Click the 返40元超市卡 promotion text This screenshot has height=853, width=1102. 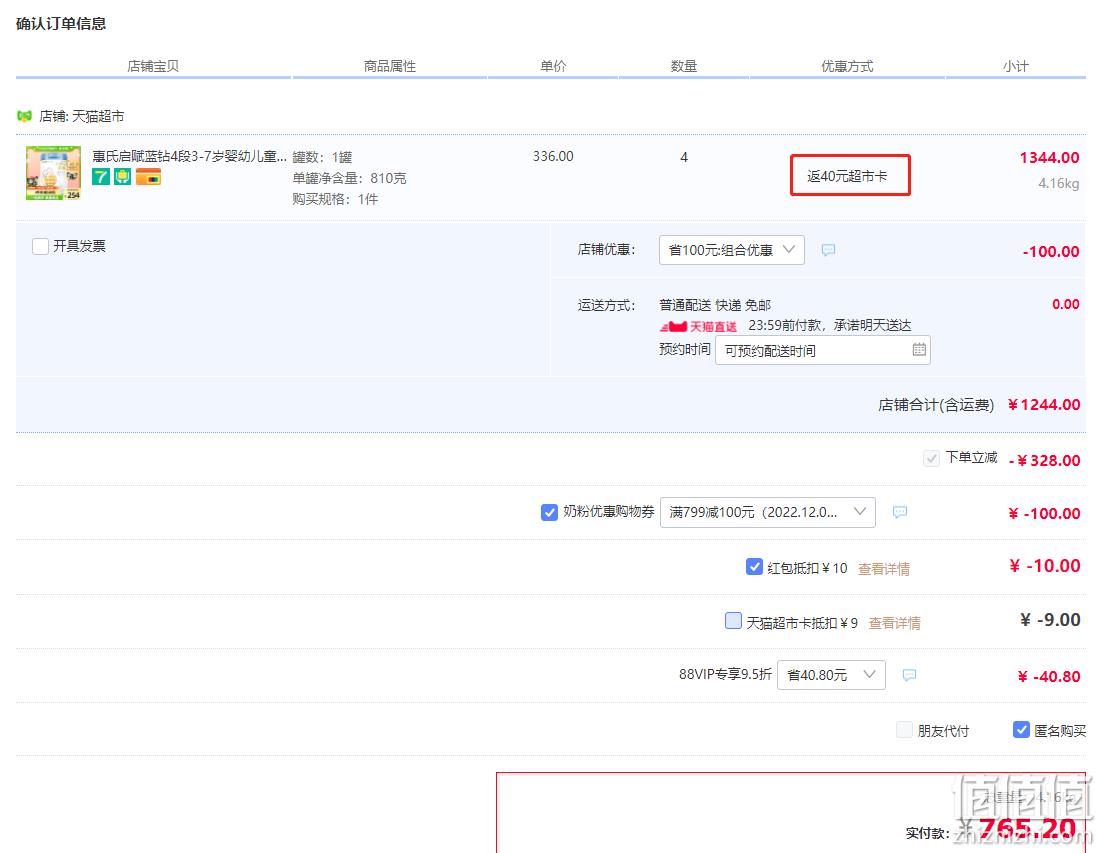[x=847, y=176]
